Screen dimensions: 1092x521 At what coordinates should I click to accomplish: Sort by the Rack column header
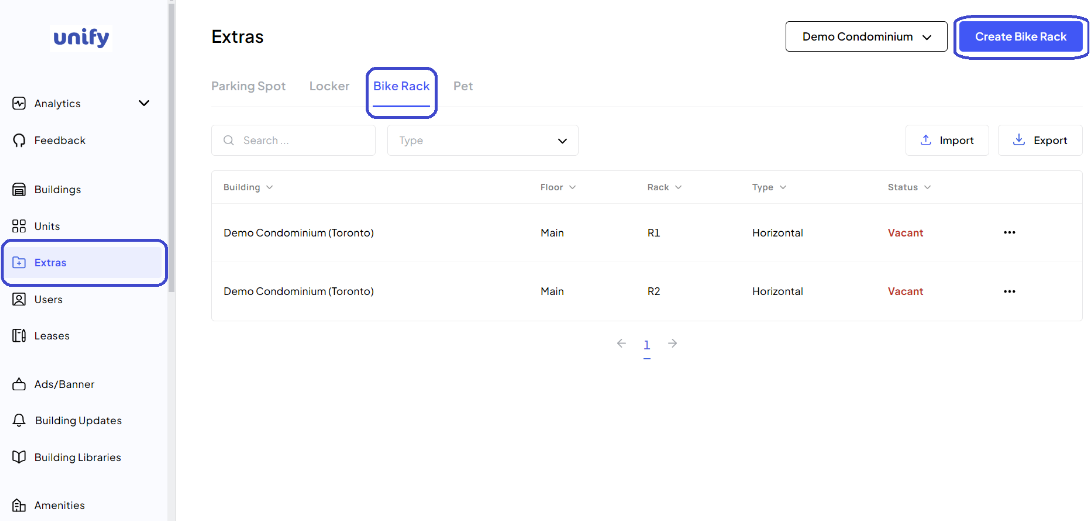[664, 187]
